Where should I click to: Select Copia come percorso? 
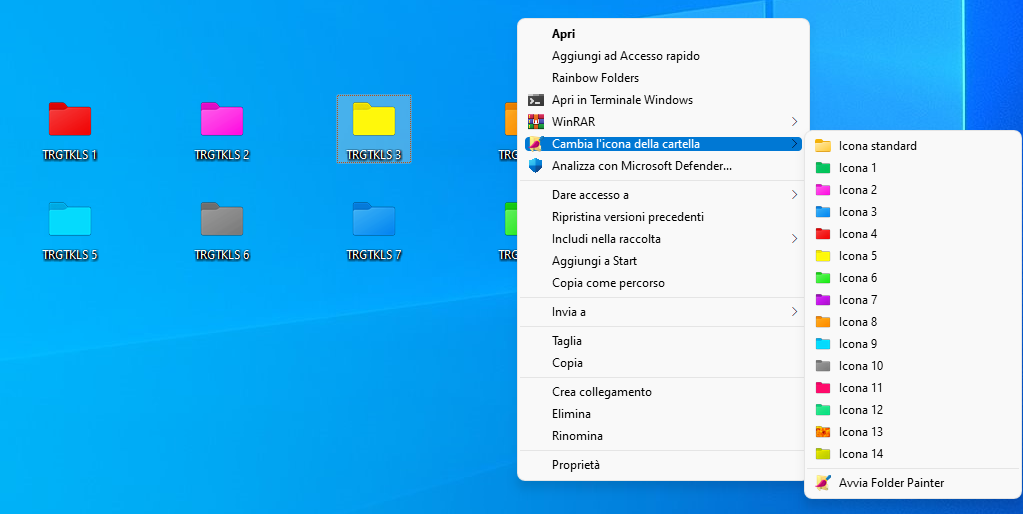608,283
